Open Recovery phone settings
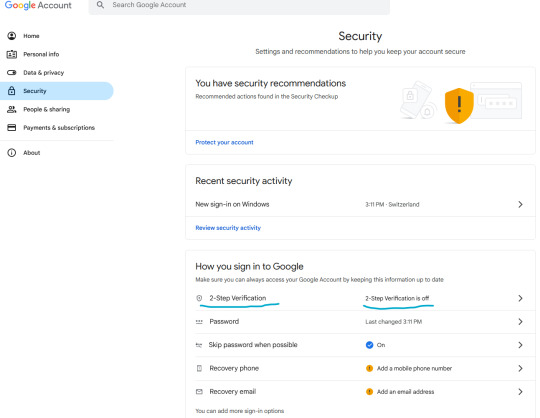 [360, 368]
